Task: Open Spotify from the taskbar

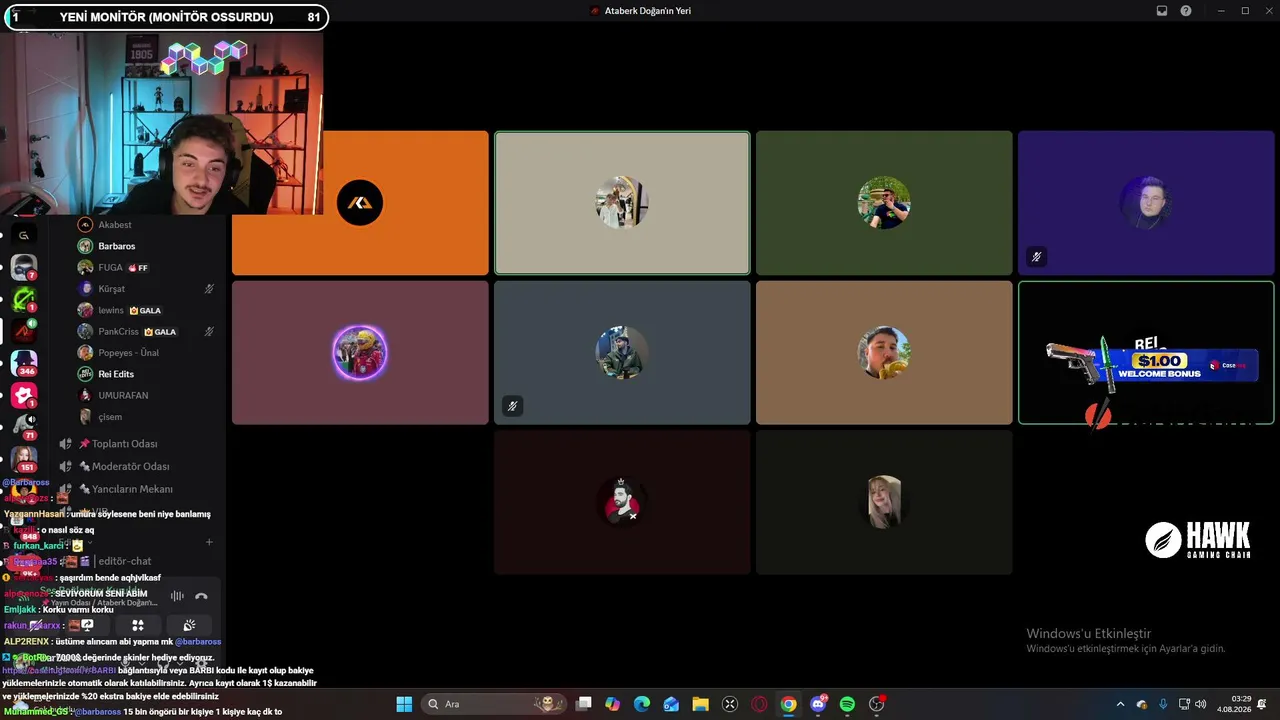Action: [847, 704]
